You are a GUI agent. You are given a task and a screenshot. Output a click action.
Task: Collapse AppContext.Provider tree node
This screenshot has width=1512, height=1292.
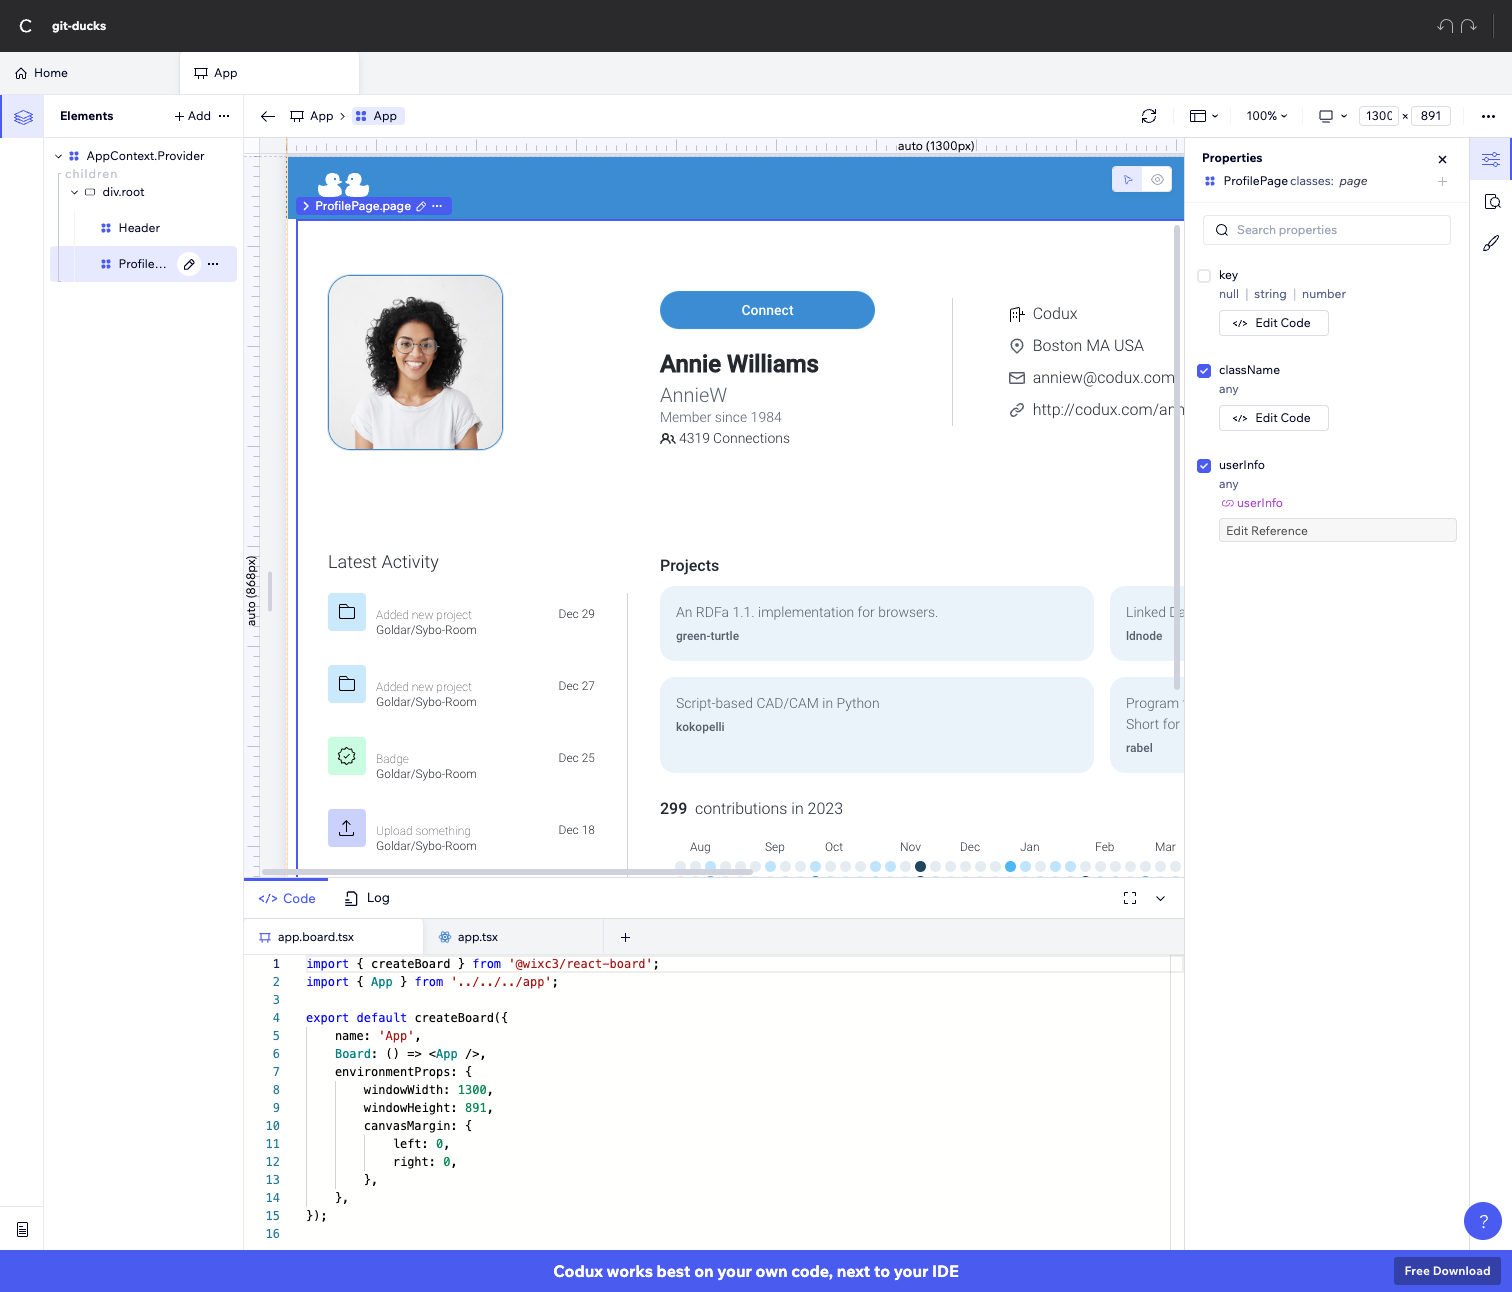pyautogui.click(x=58, y=156)
